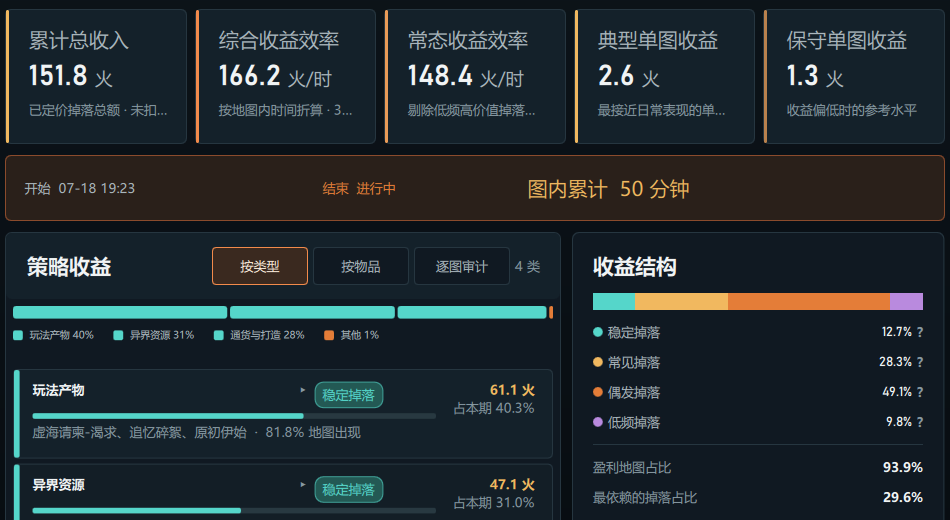The width and height of the screenshot is (950, 520).
Task: Click the 收益结构 heading
Action: (x=634, y=267)
